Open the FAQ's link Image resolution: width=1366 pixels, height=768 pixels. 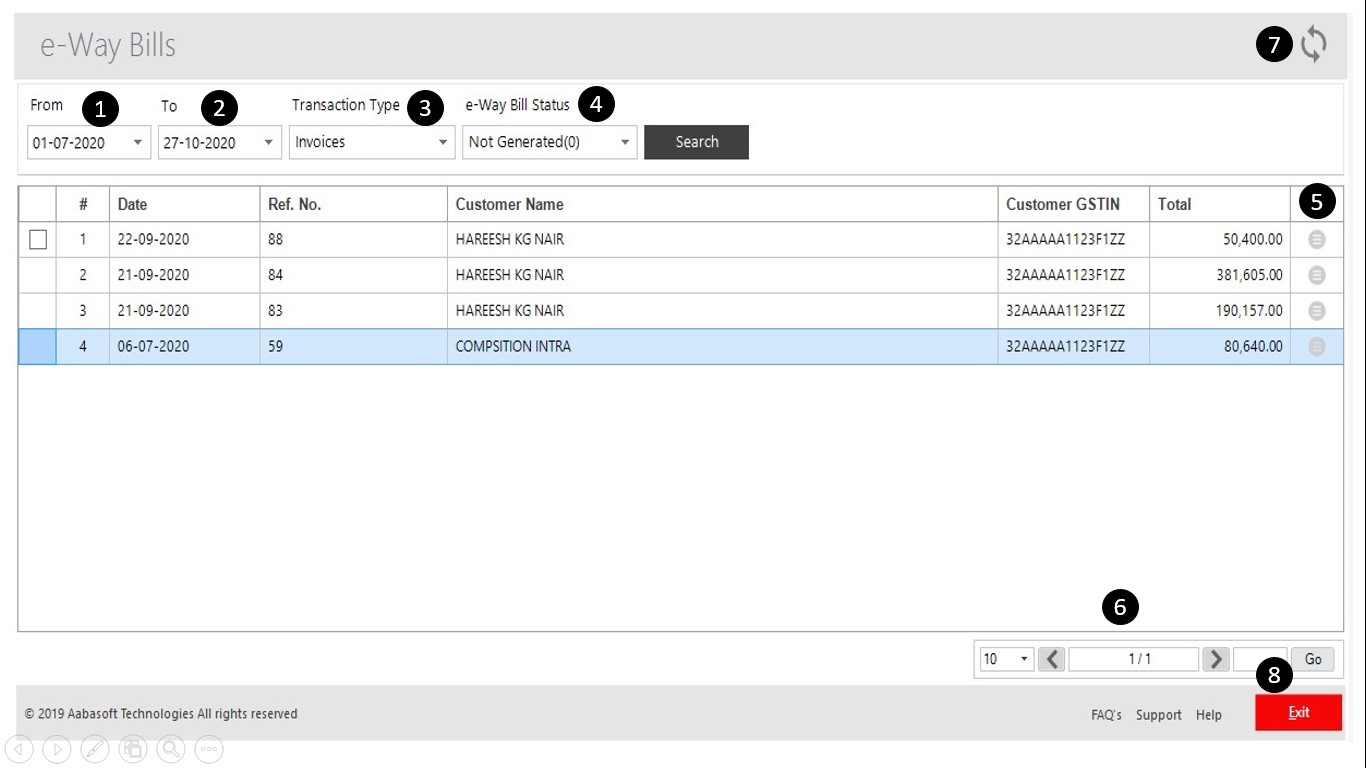(x=1106, y=715)
